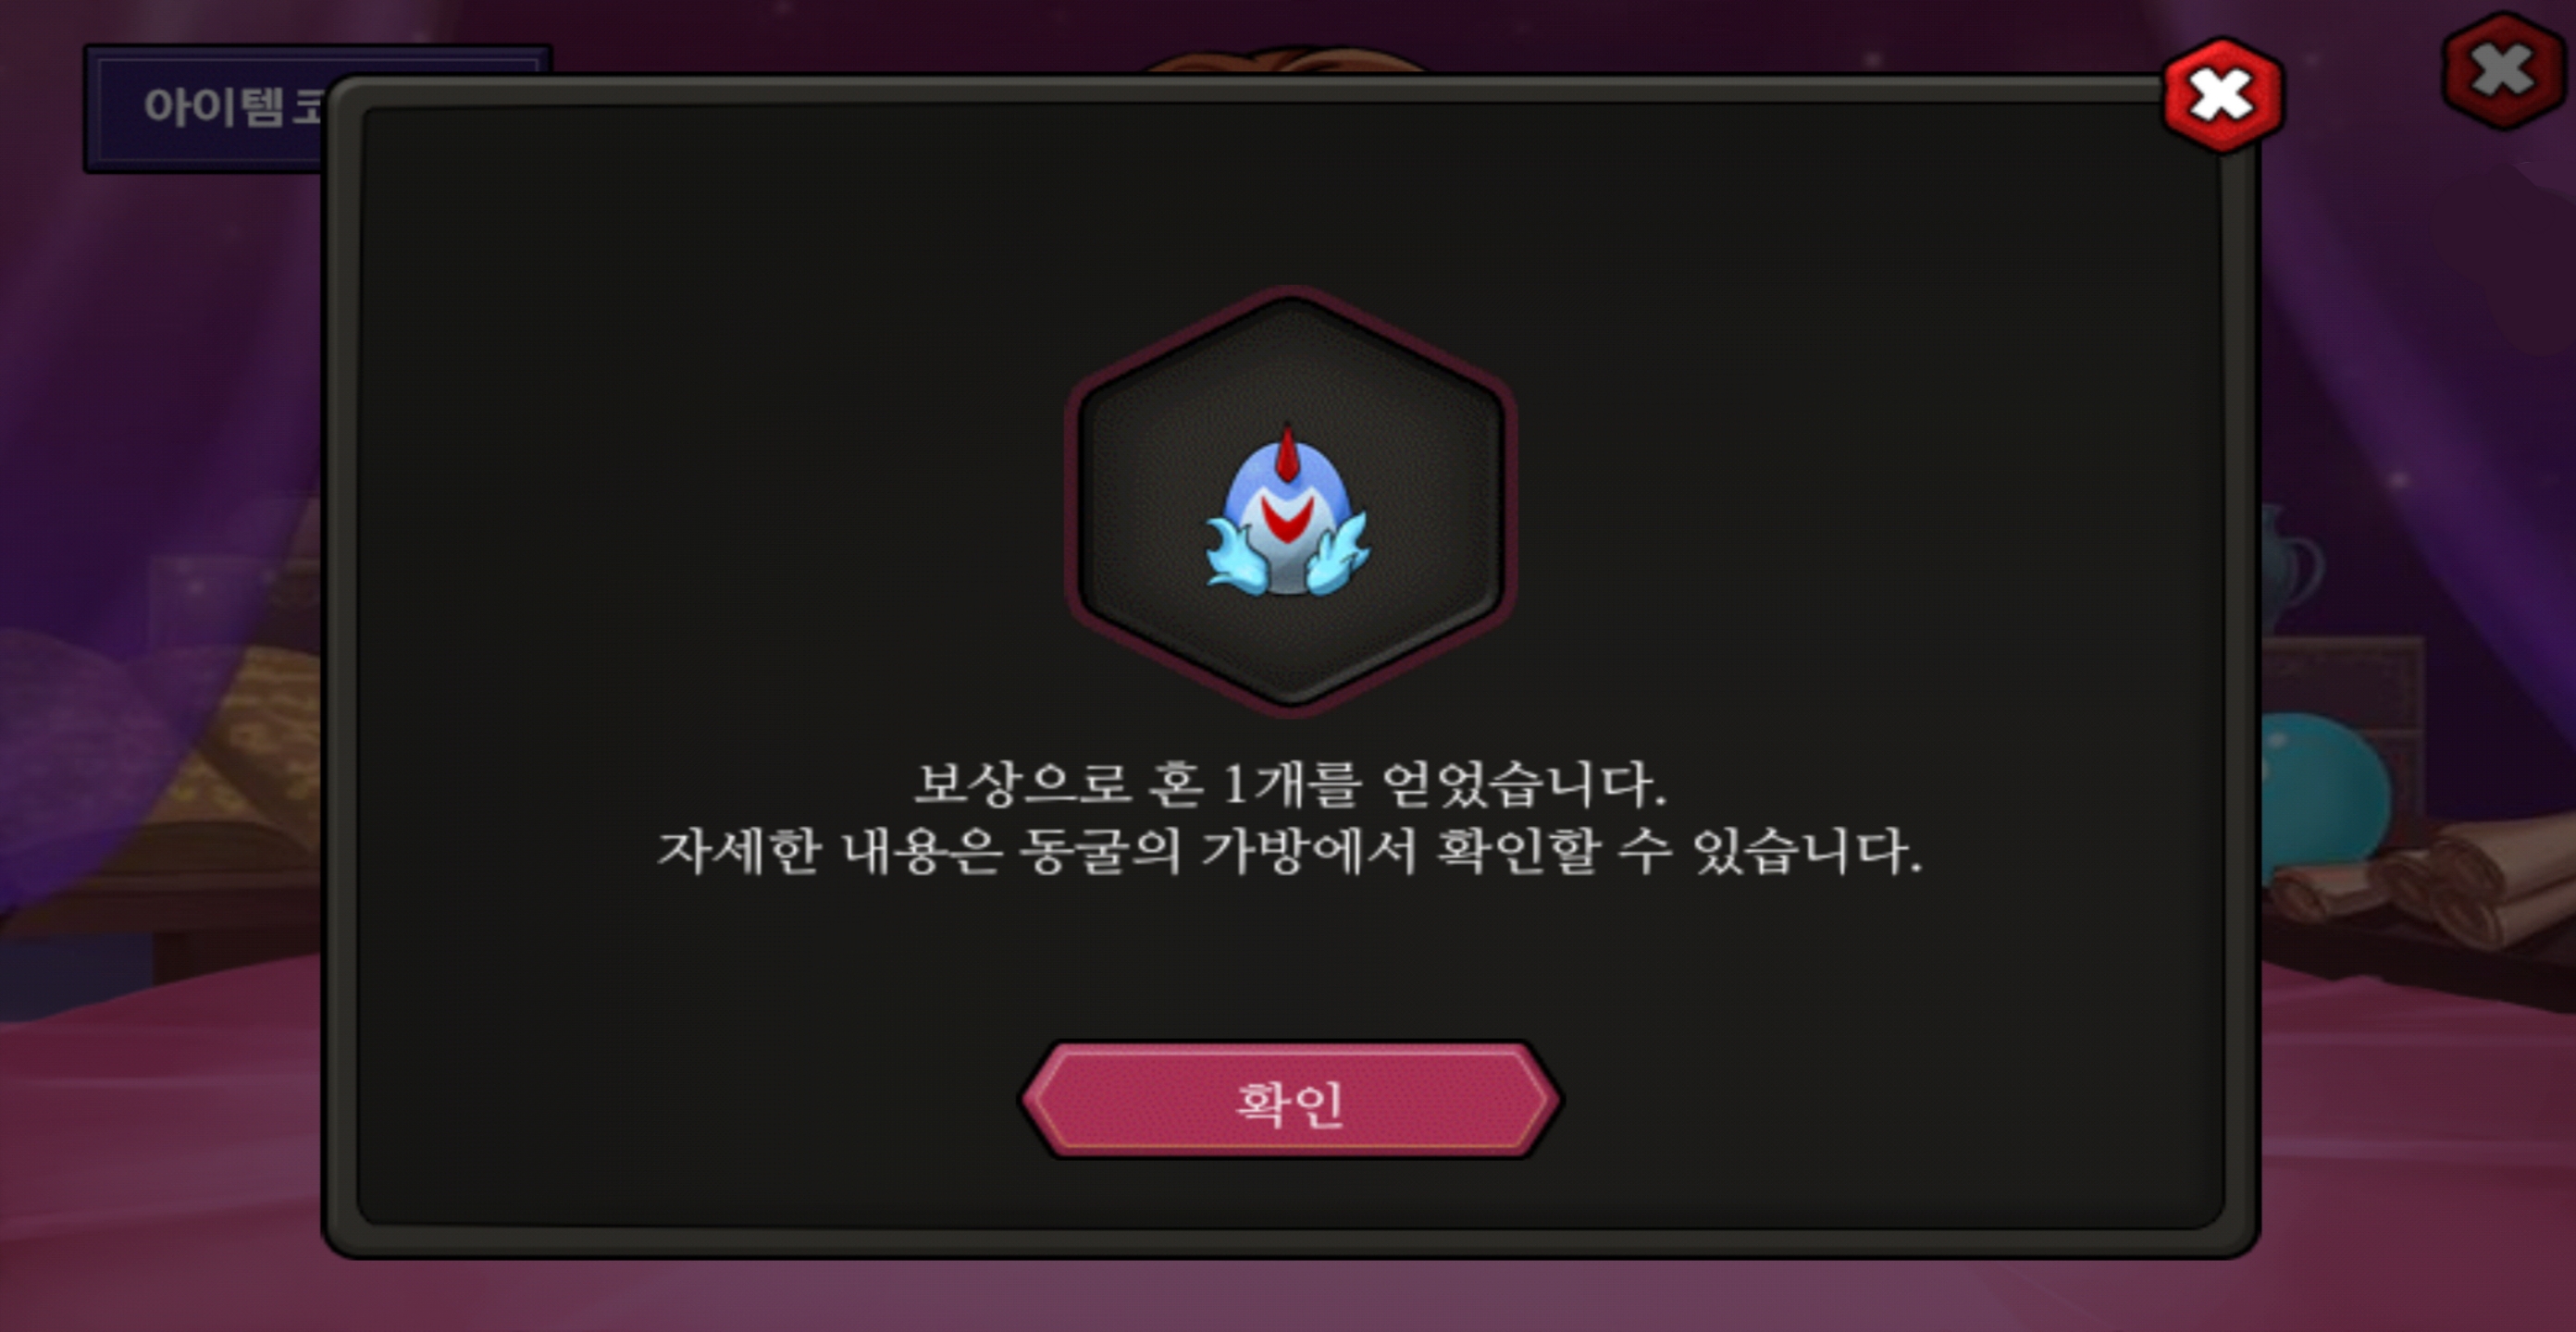Tap the left blue flame on soul

[x=1237, y=557]
